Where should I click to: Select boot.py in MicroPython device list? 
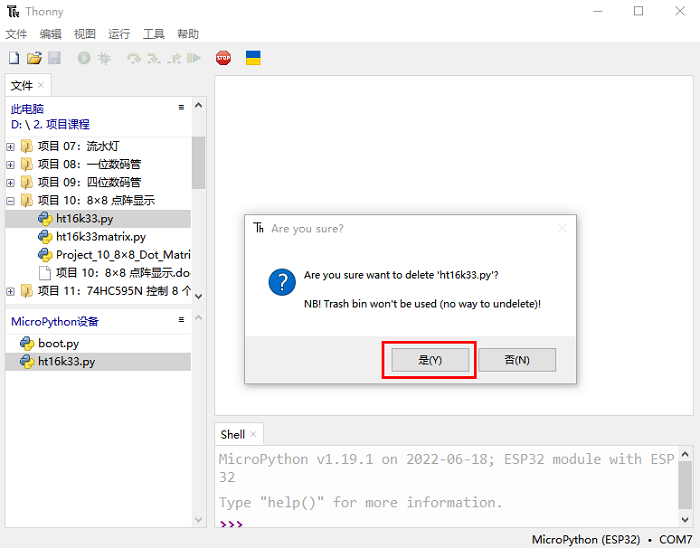58,343
